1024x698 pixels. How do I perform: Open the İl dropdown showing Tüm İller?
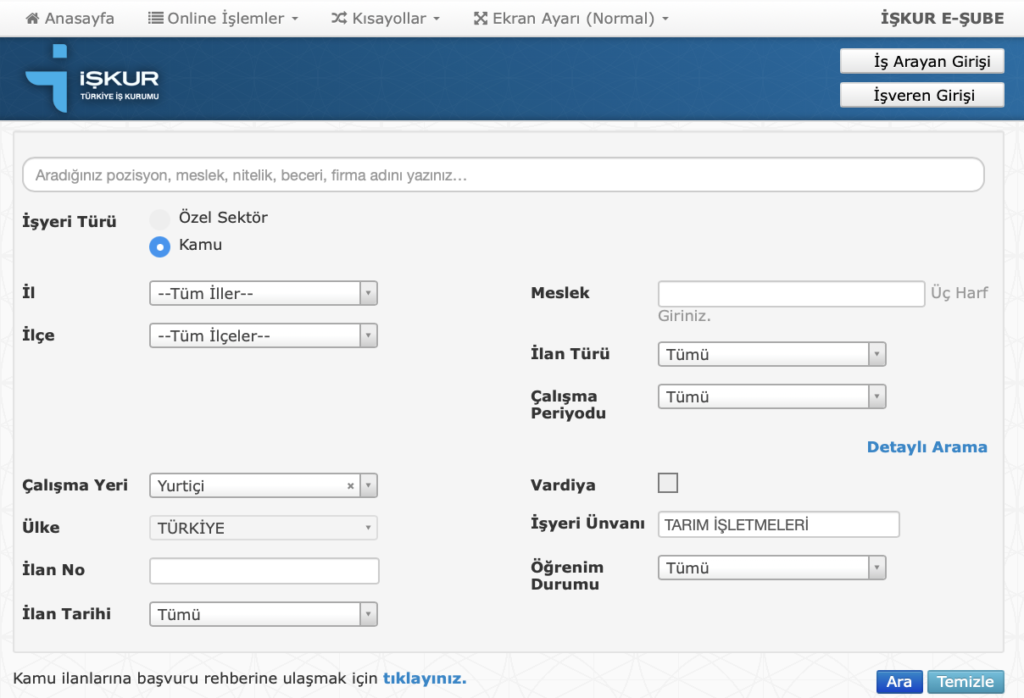pyautogui.click(x=263, y=294)
